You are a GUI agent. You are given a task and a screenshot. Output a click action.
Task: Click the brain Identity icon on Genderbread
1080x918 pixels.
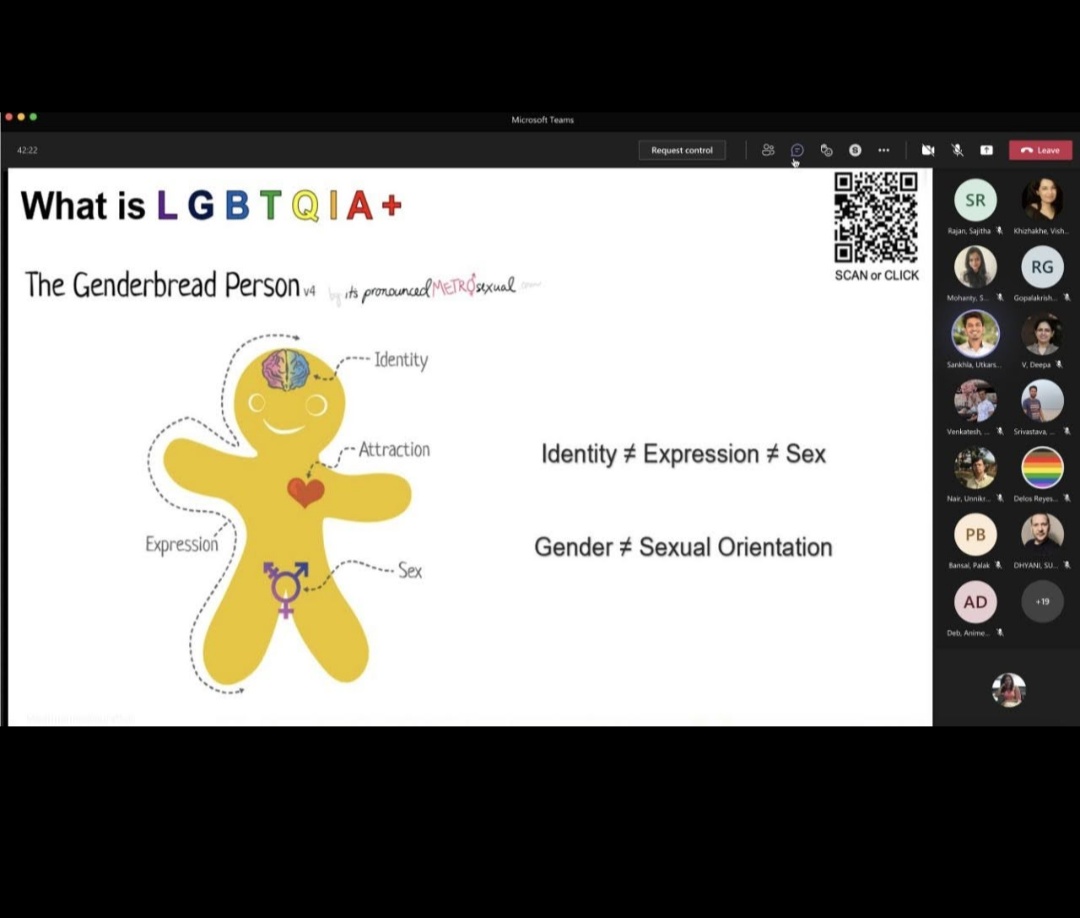[286, 370]
